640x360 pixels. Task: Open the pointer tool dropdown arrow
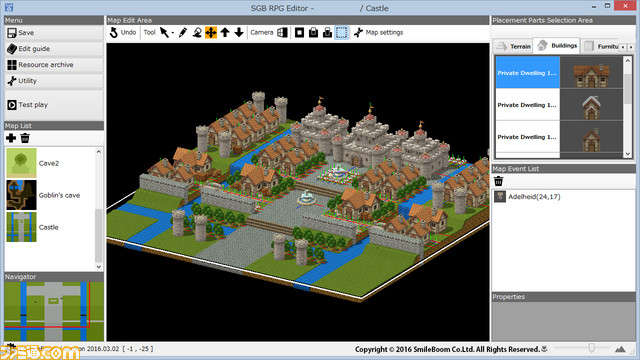173,33
